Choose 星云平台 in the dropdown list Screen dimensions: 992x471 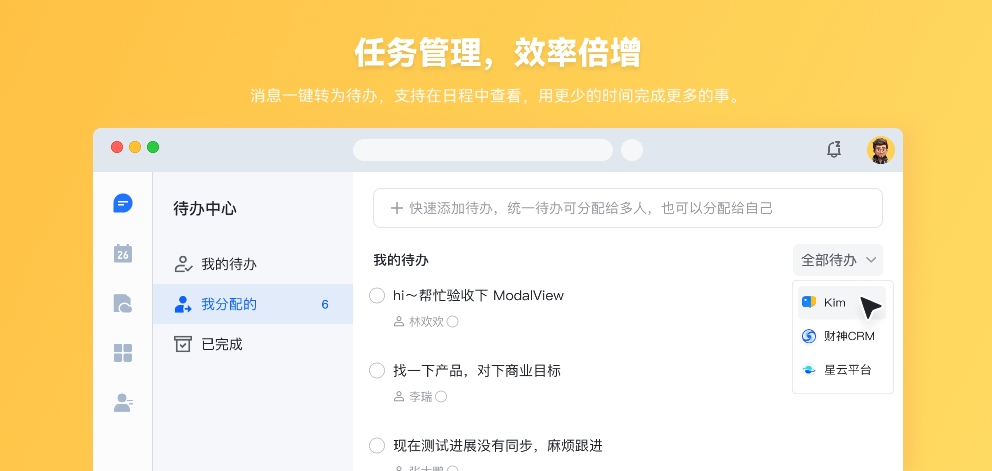pos(841,370)
